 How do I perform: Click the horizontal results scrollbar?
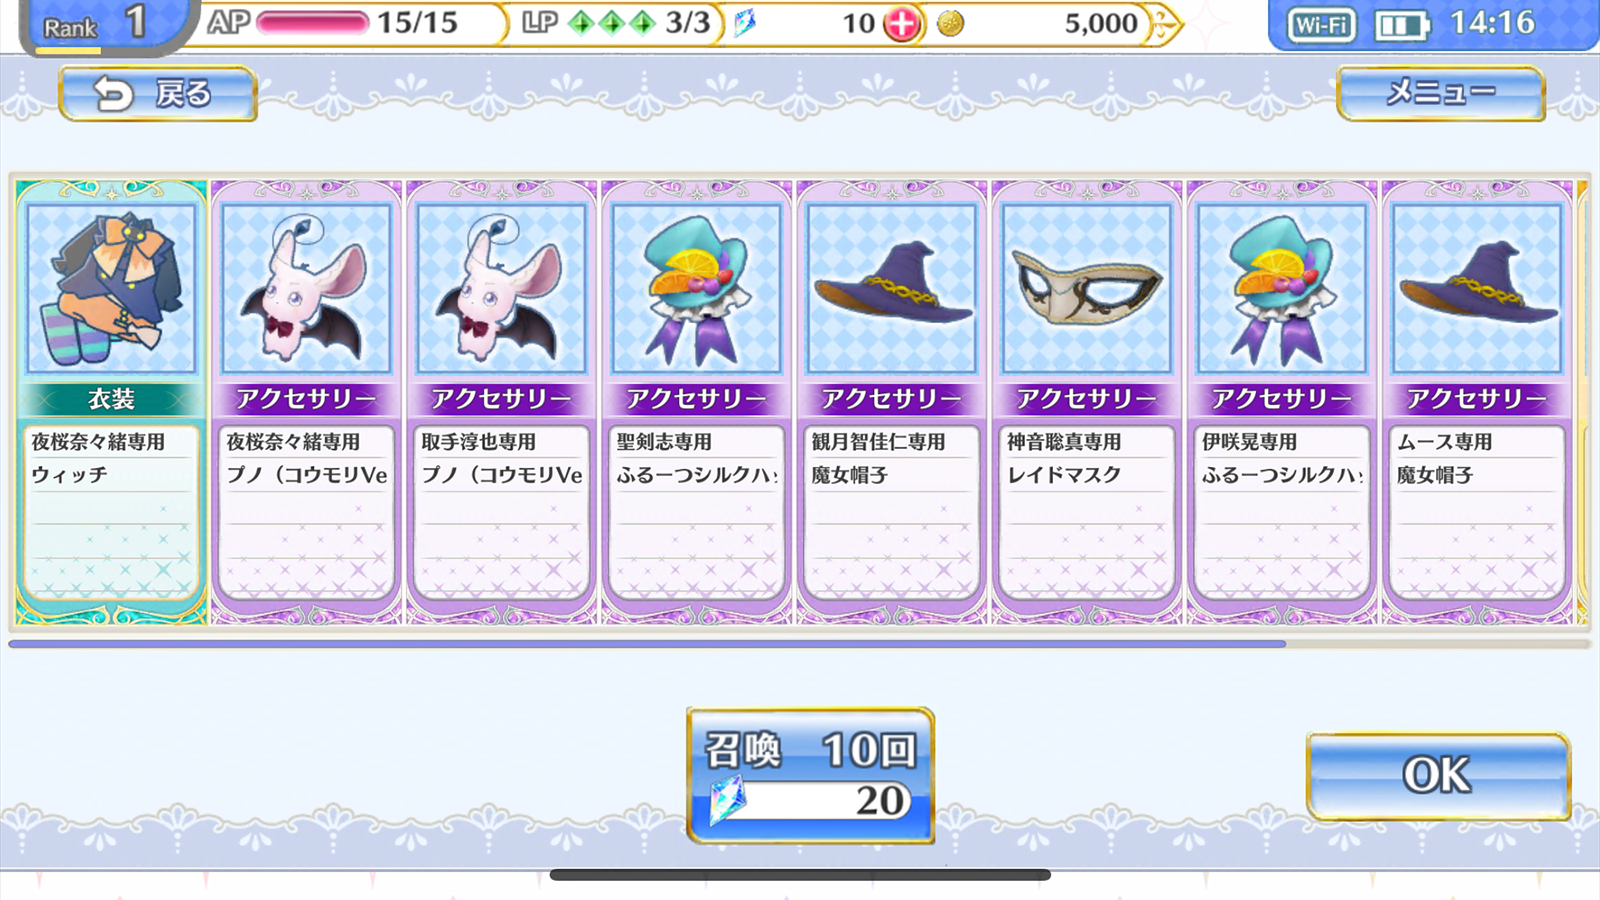pos(800,644)
